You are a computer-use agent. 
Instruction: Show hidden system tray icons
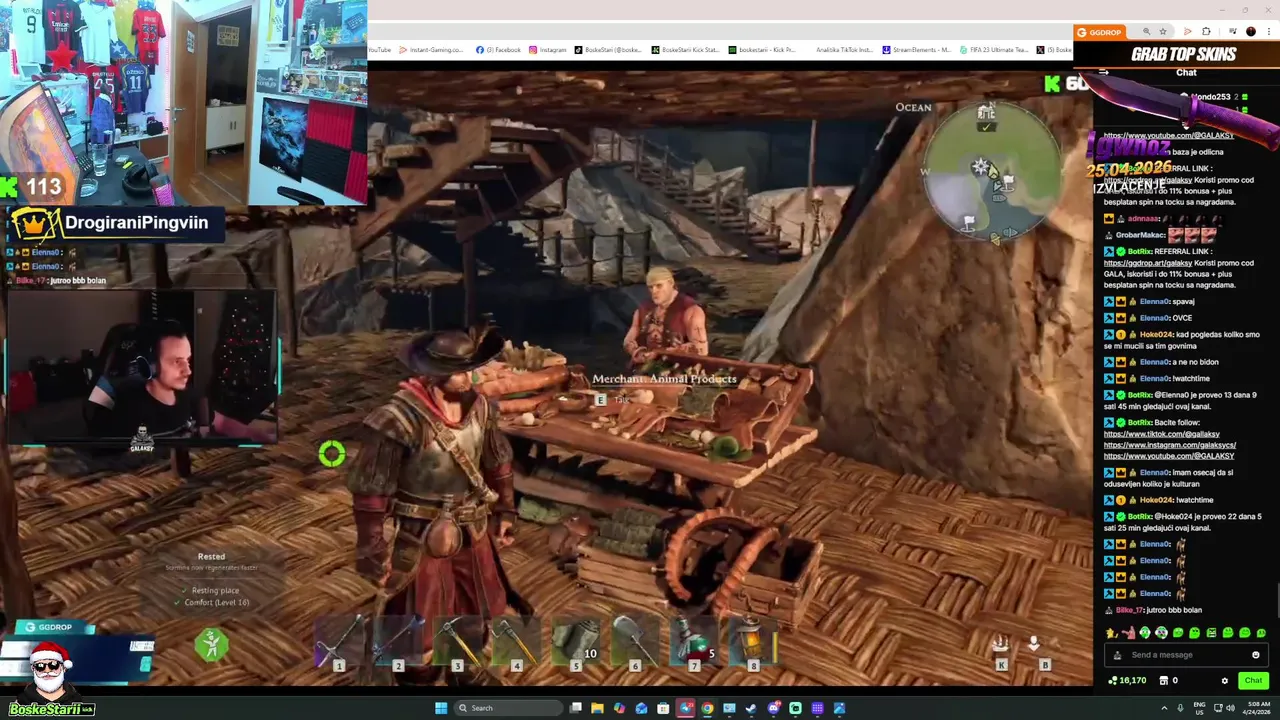(1165, 708)
